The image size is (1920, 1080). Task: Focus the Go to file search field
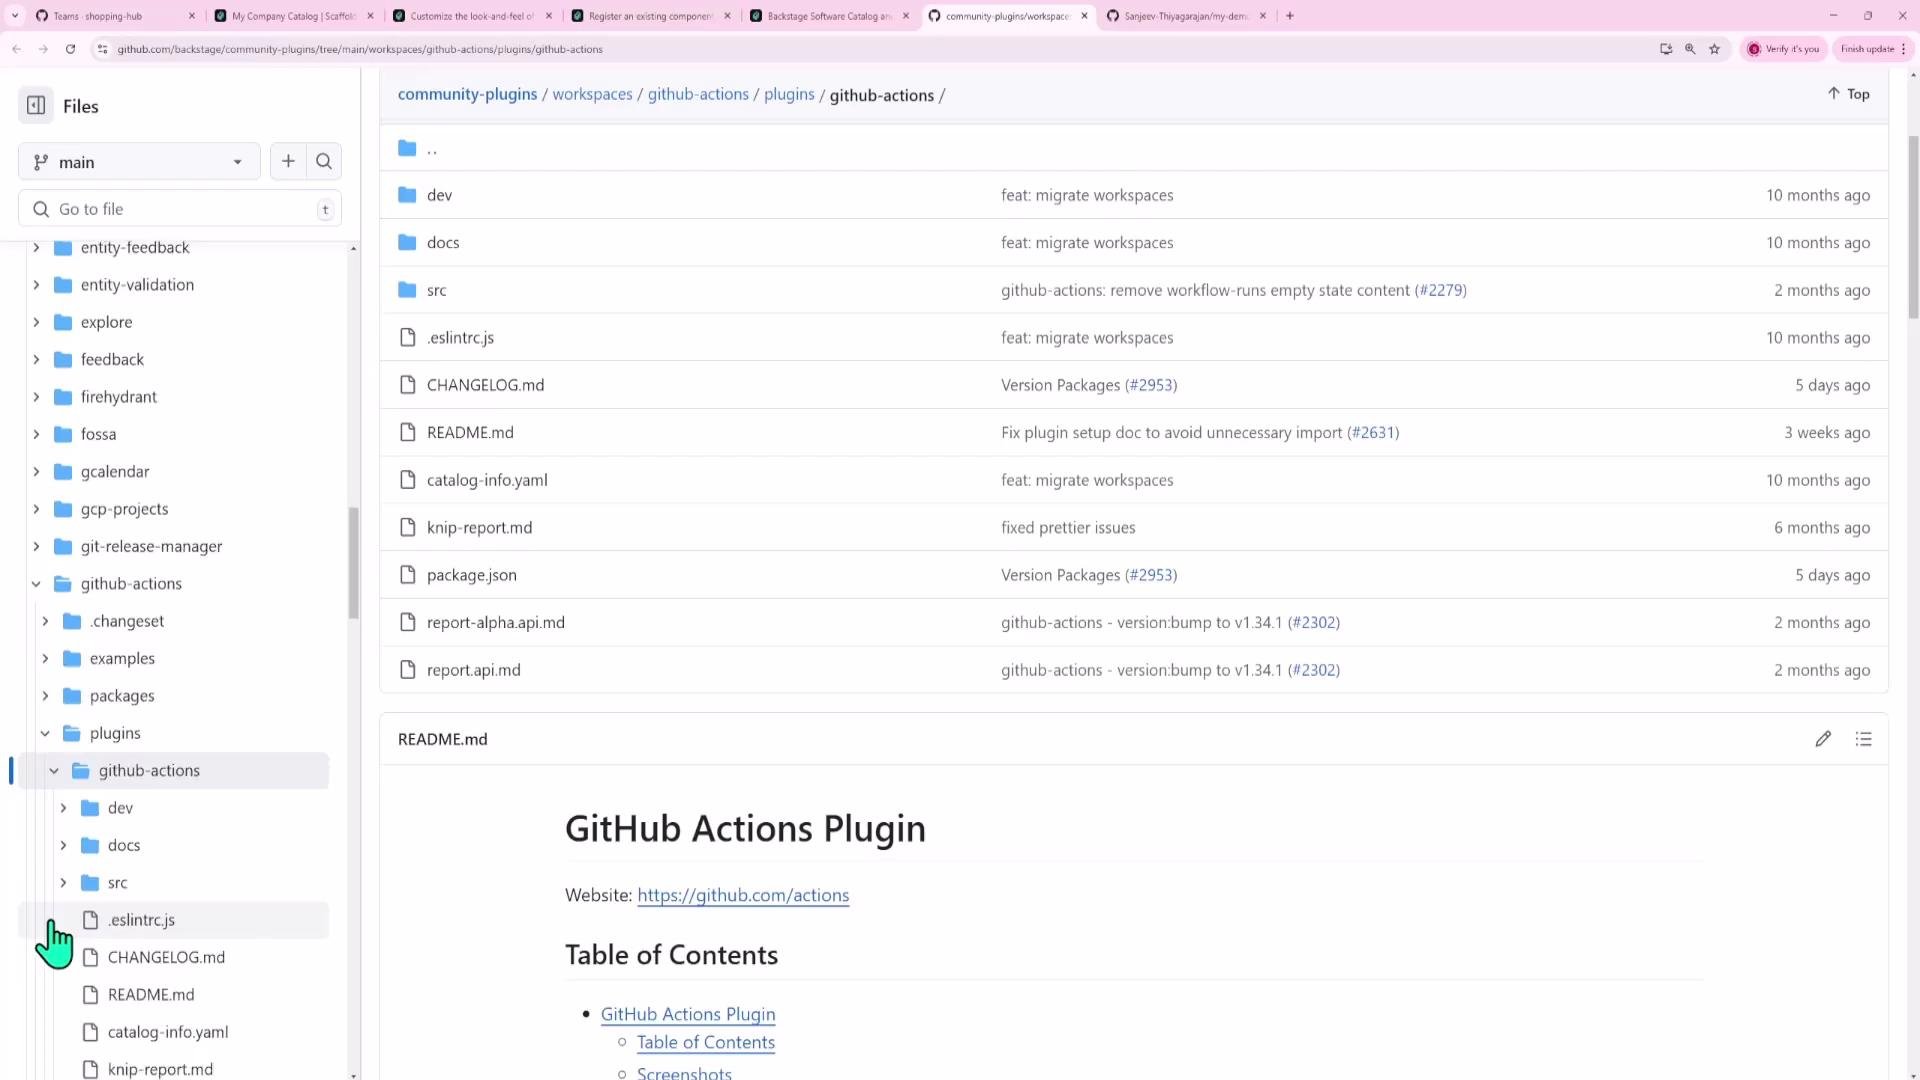pyautogui.click(x=180, y=209)
